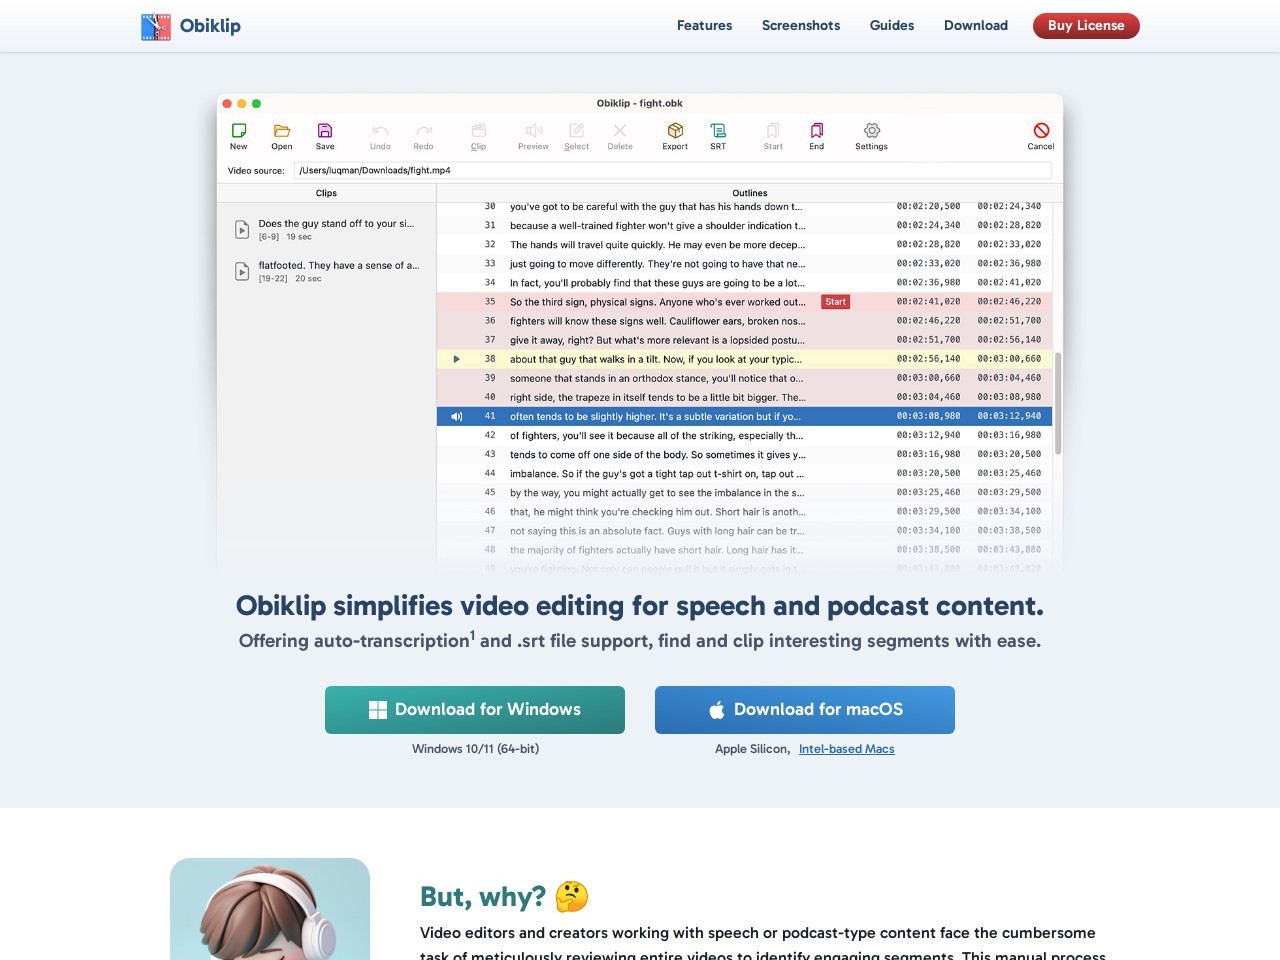Select row 'often tends to be slightly higher'
Screen dimensions: 1280x960
coord(744,416)
